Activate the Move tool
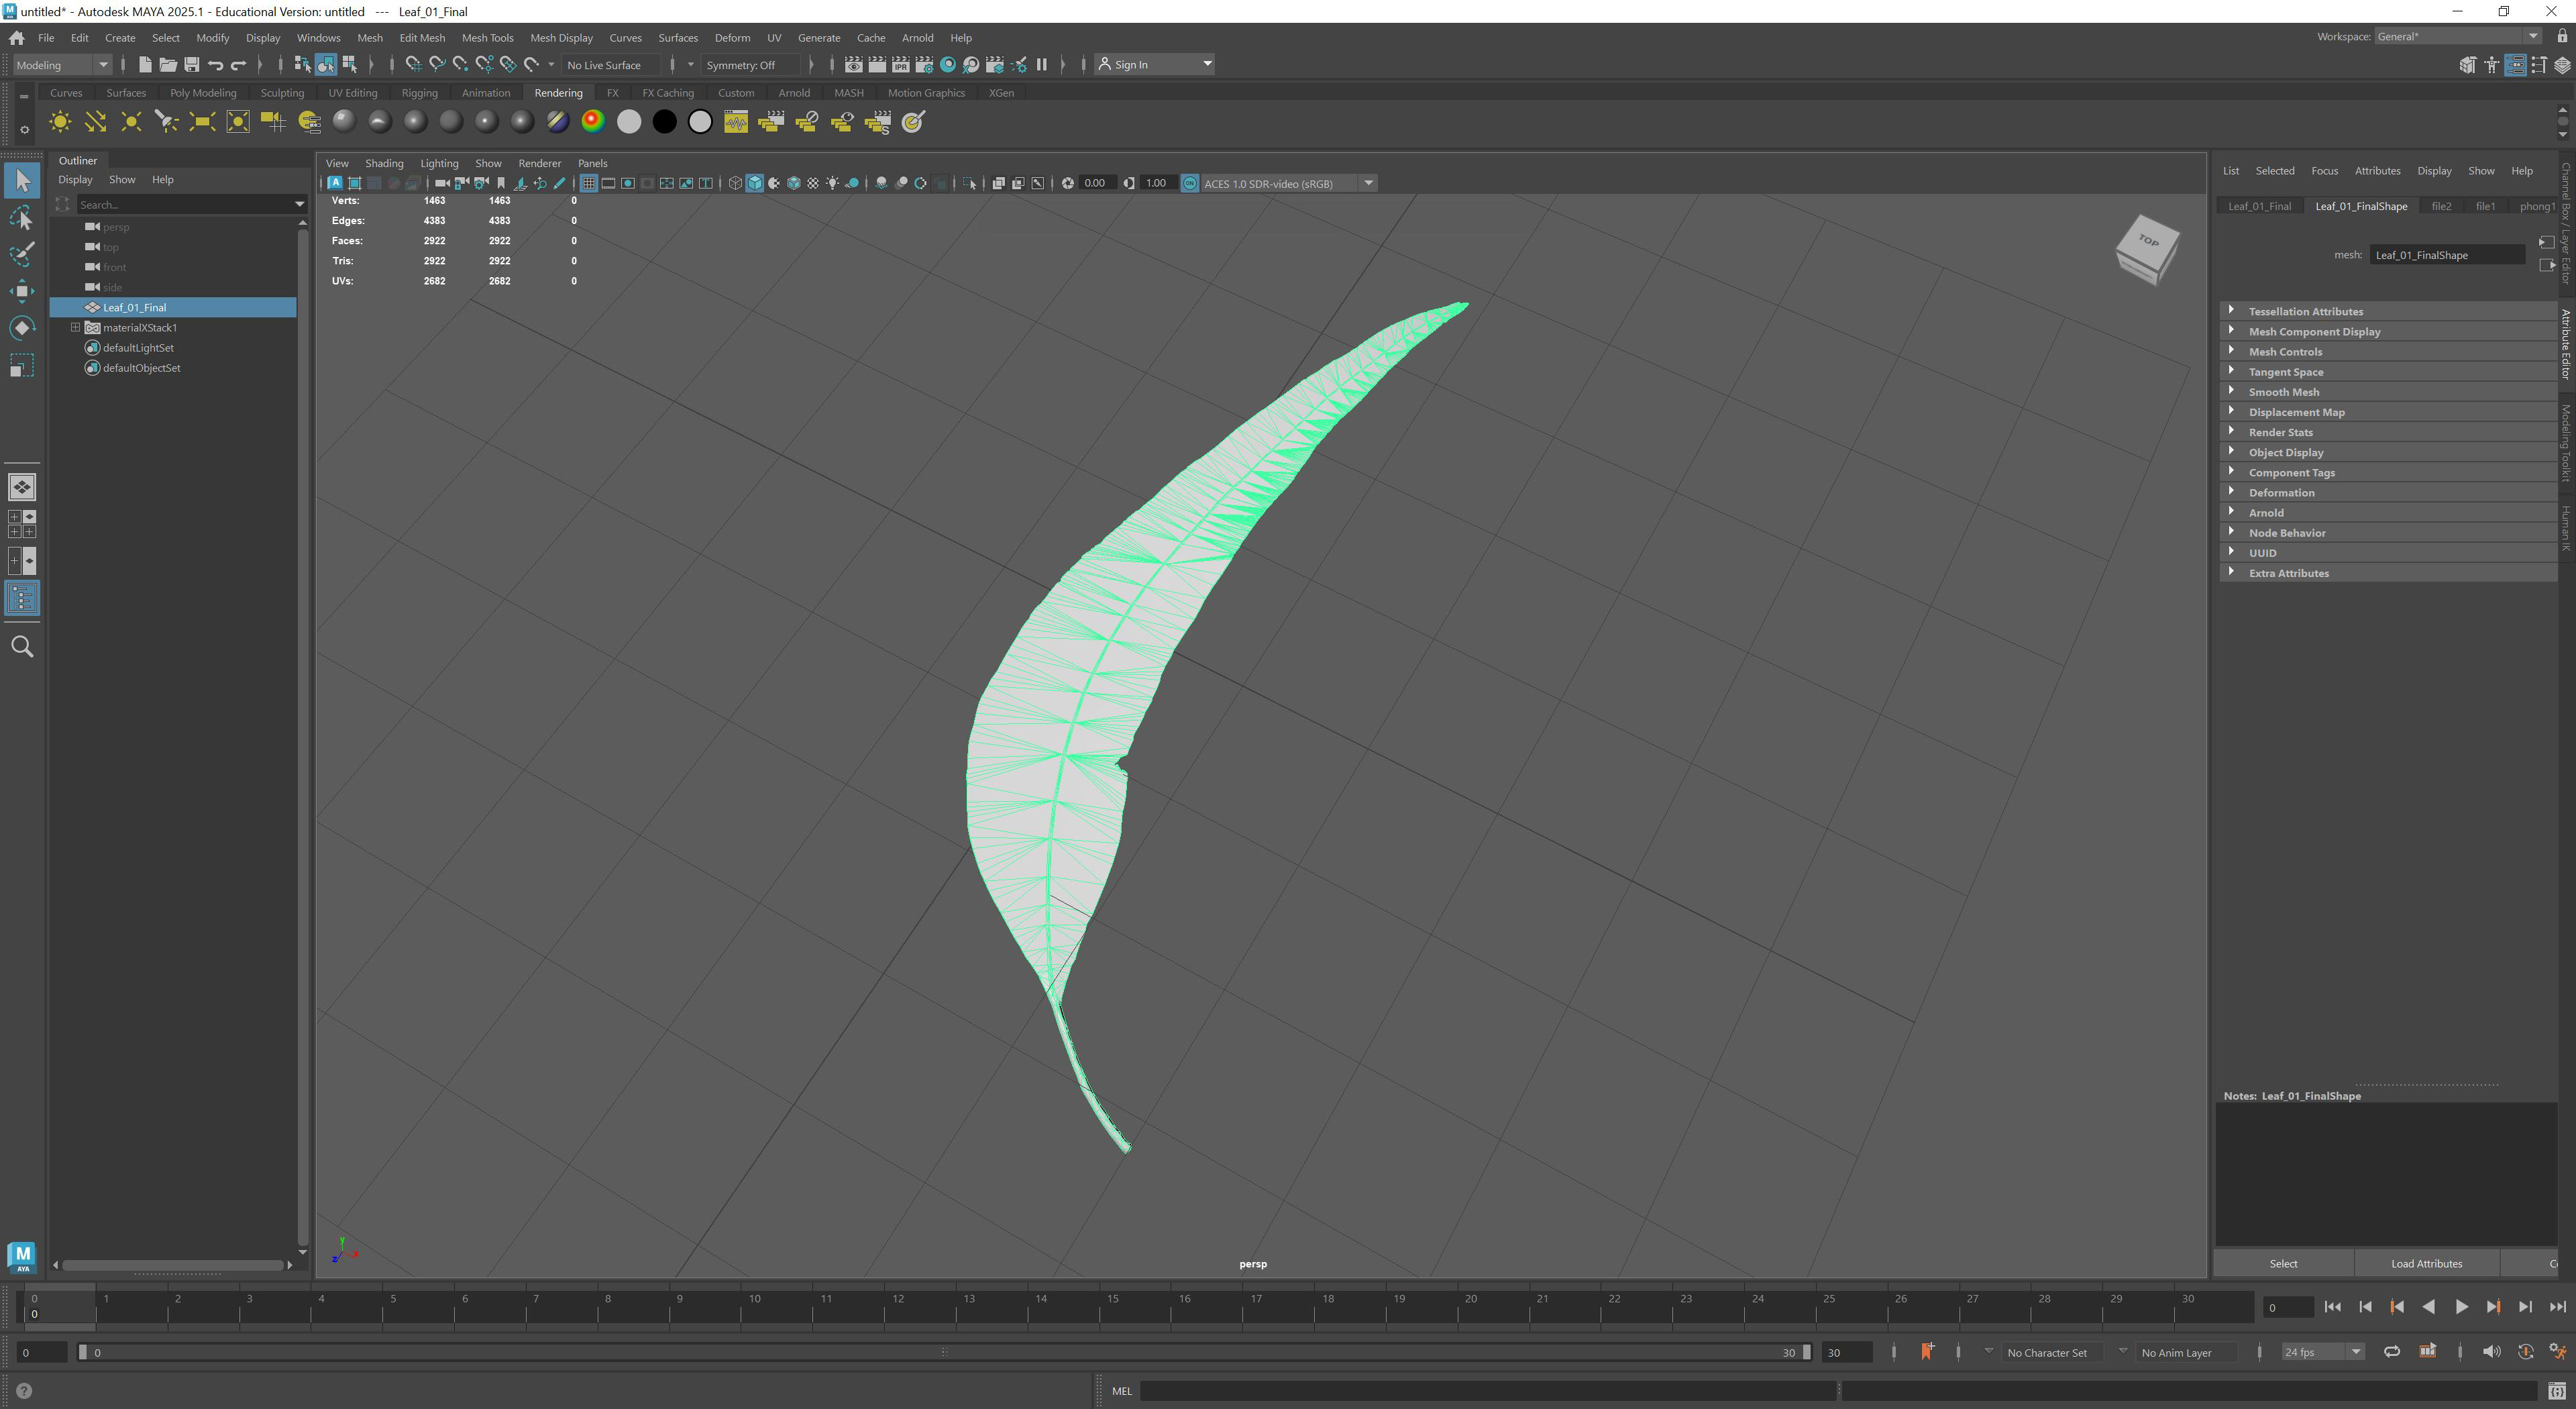 coord(22,291)
